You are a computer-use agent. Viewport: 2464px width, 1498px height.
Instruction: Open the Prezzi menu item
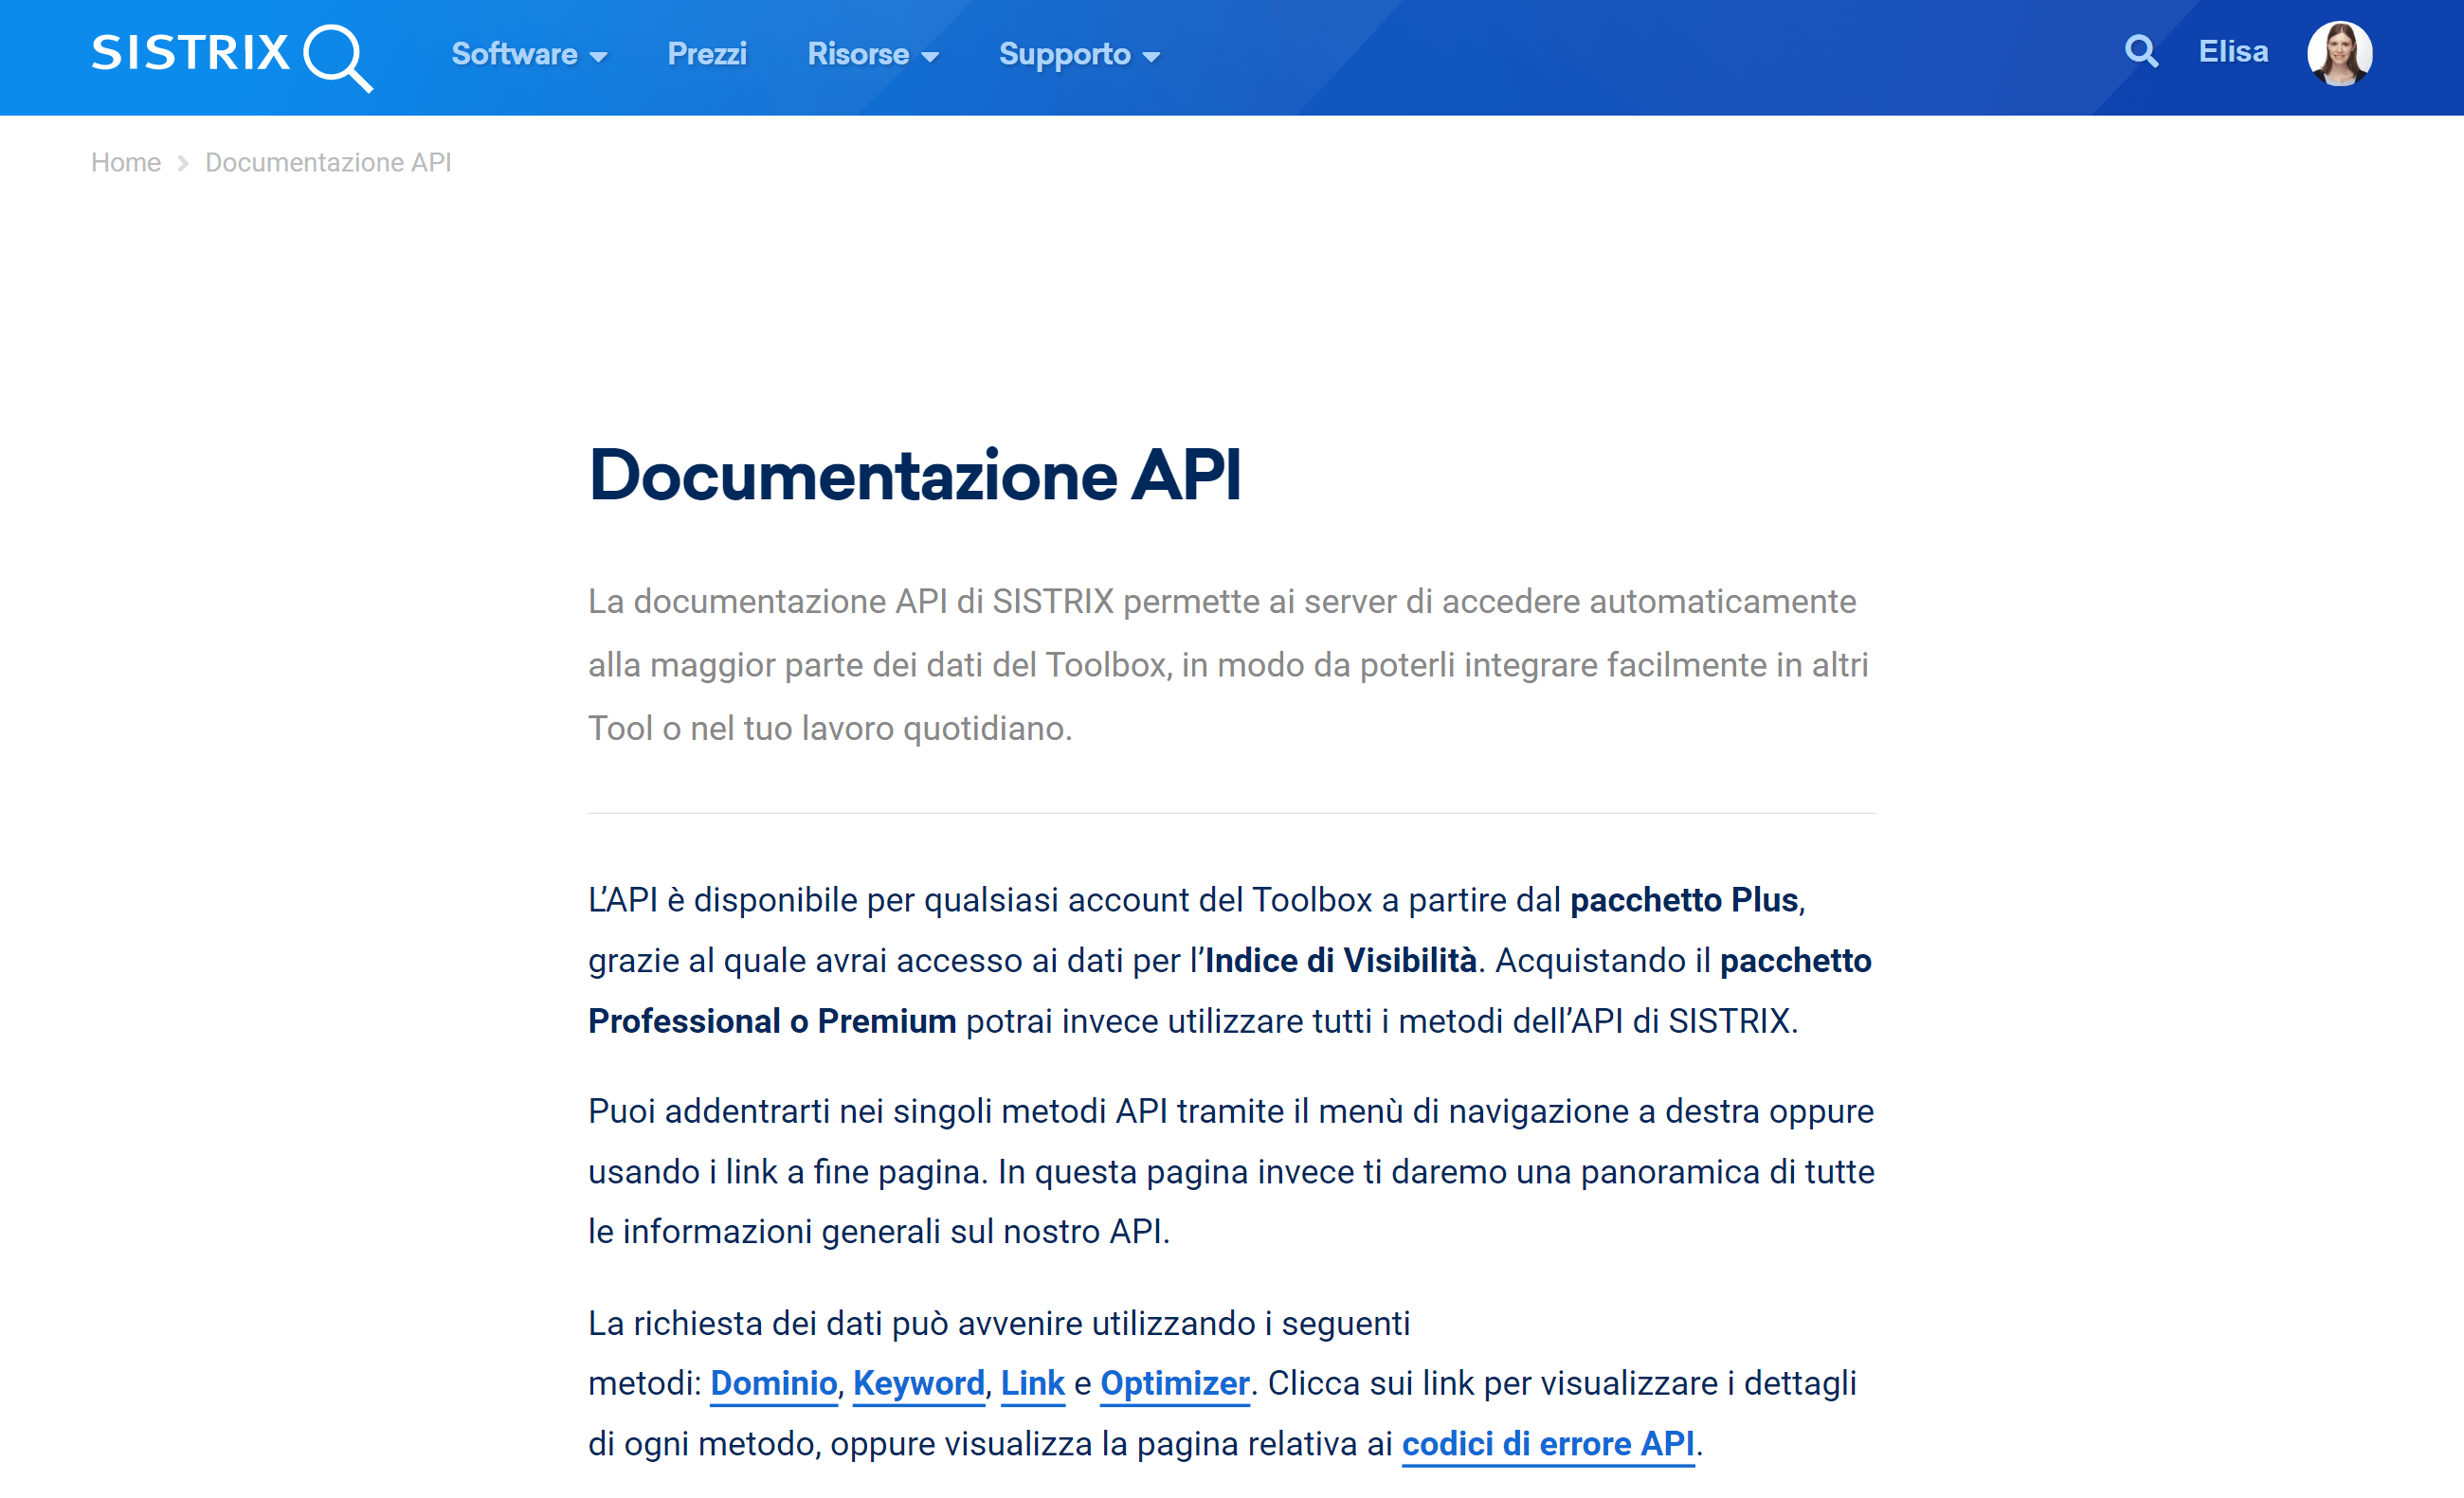point(707,54)
